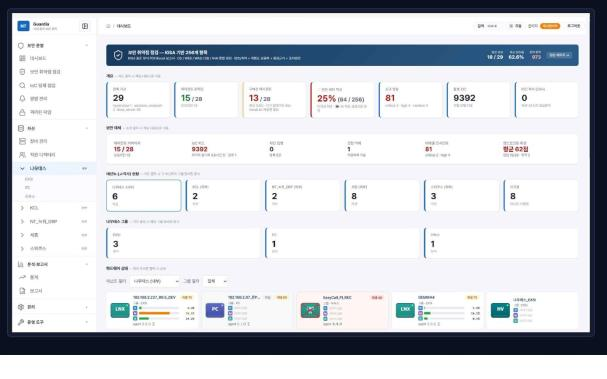Screen dimensions: 607x379
Task: Open the padlock item in sidebar
Action: tap(22, 112)
